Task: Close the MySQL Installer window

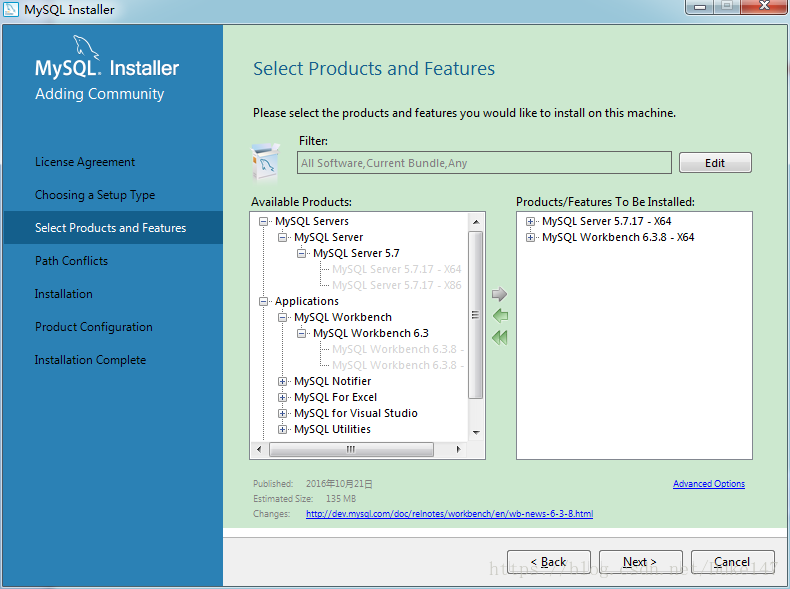Action: 764,6
